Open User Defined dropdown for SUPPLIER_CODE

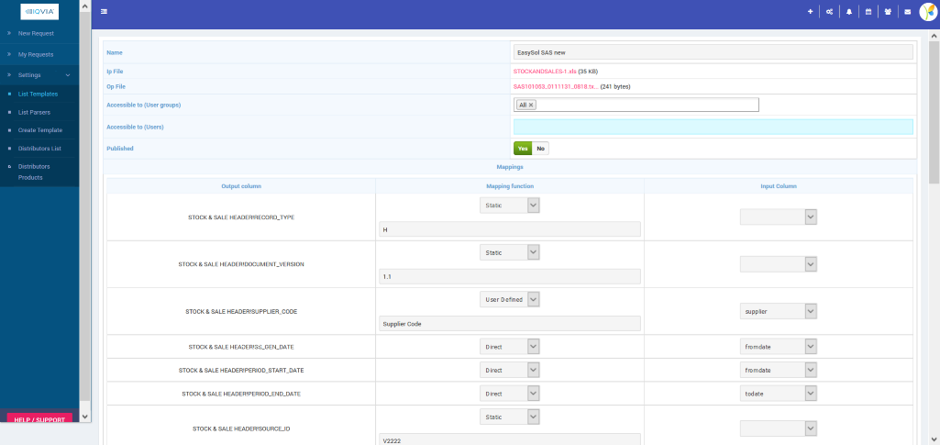pyautogui.click(x=510, y=299)
